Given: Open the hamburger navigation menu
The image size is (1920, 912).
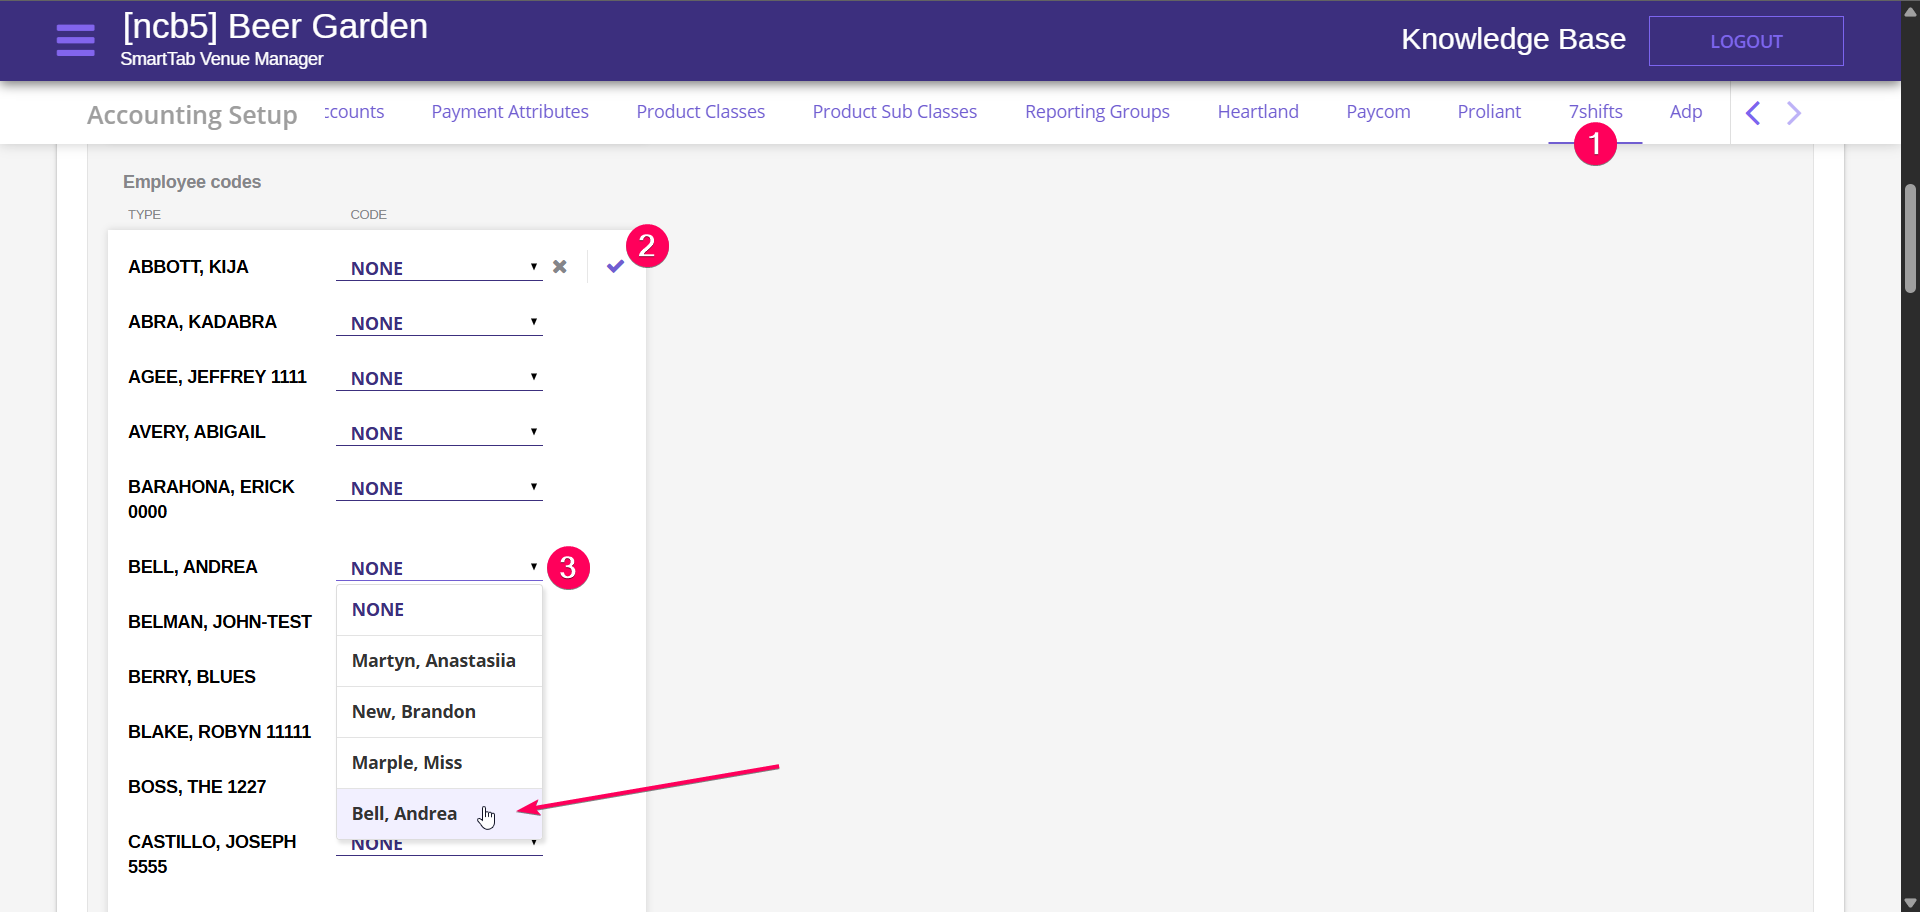Looking at the screenshot, I should (75, 40).
